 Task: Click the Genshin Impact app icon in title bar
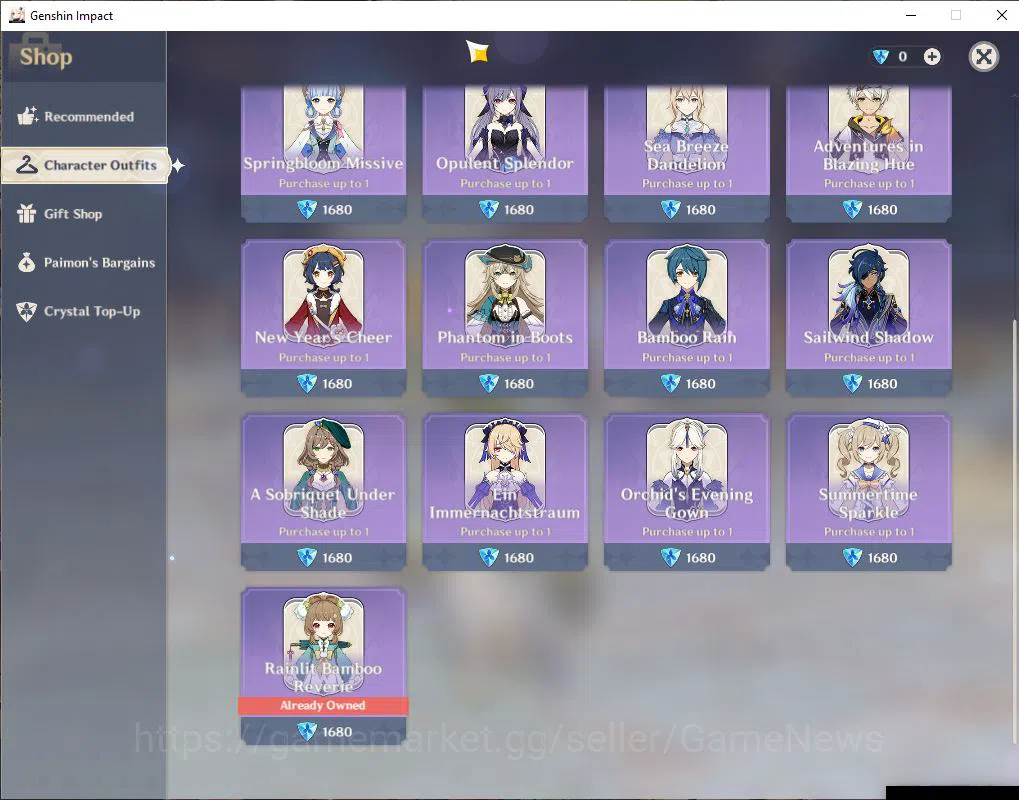tap(17, 15)
